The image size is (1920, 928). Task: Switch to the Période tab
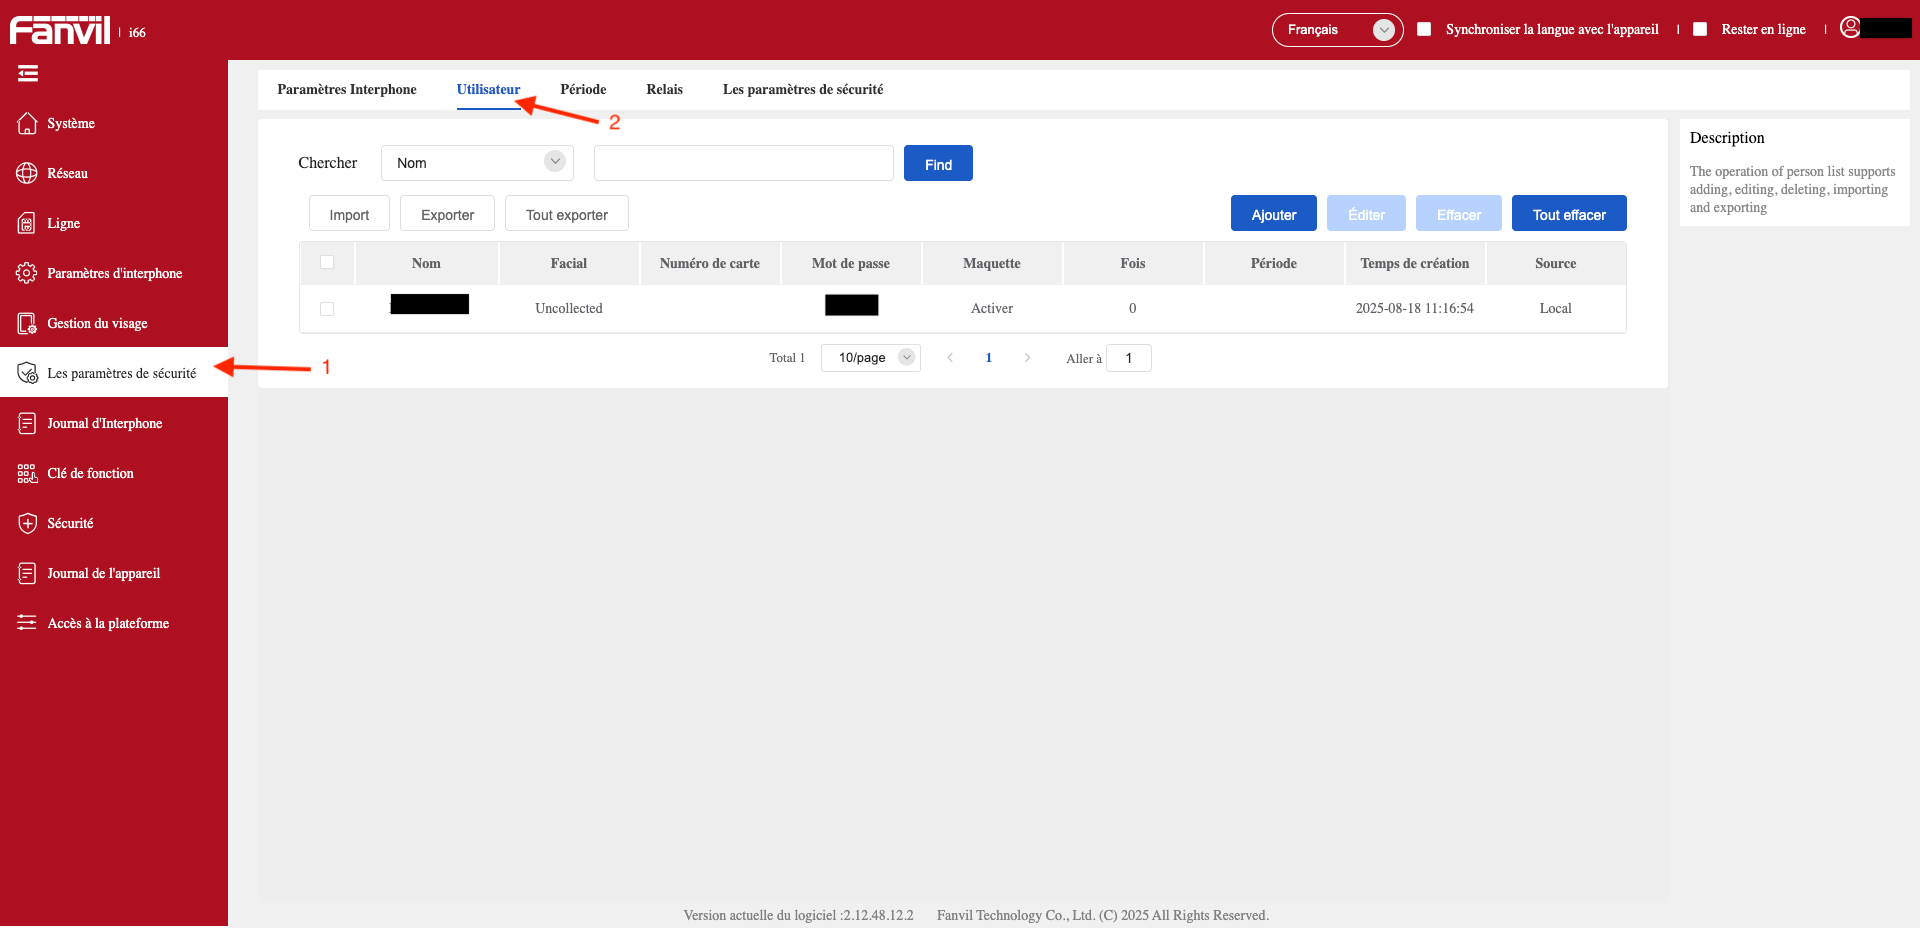tap(583, 89)
